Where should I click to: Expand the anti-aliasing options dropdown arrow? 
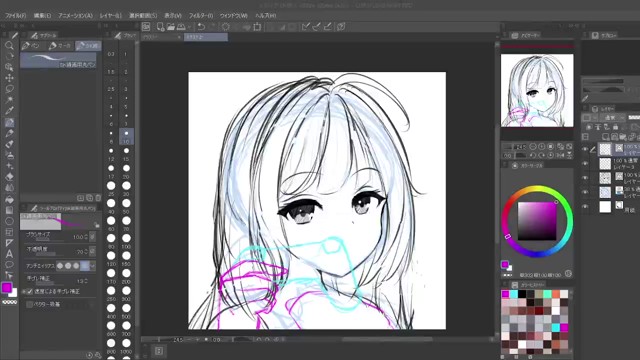tap(93, 266)
